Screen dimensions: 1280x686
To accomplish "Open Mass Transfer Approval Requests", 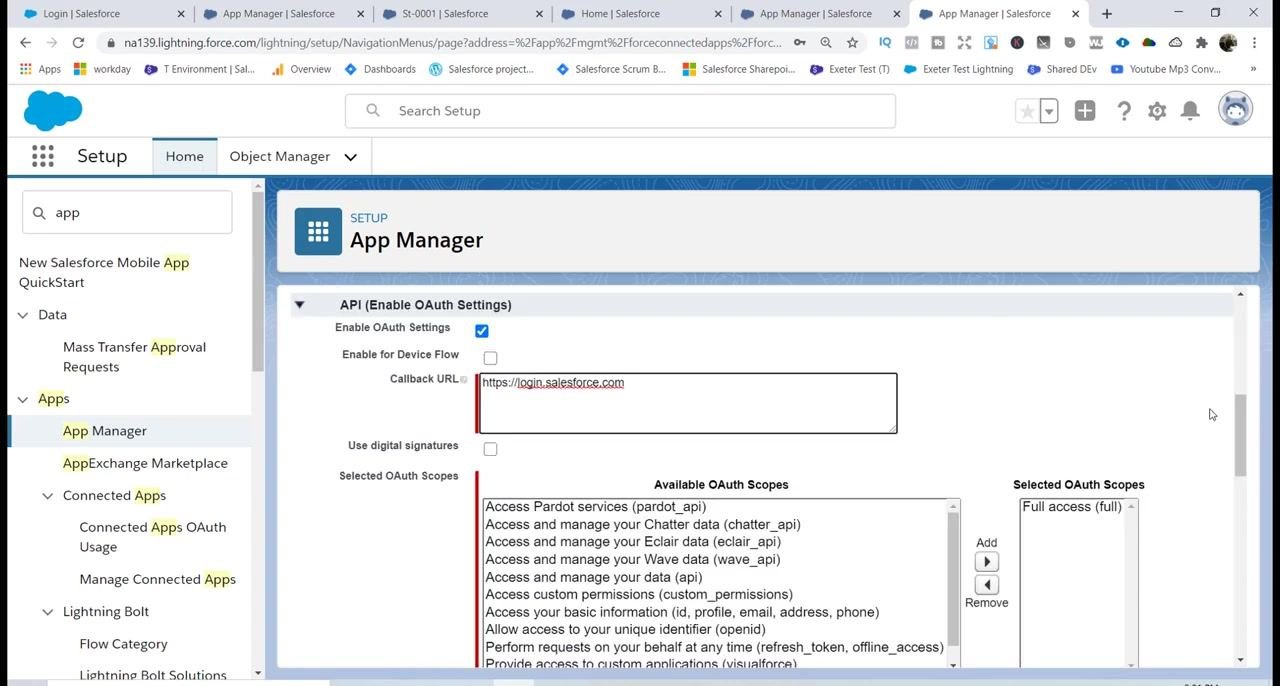I will pyautogui.click(x=134, y=357).
